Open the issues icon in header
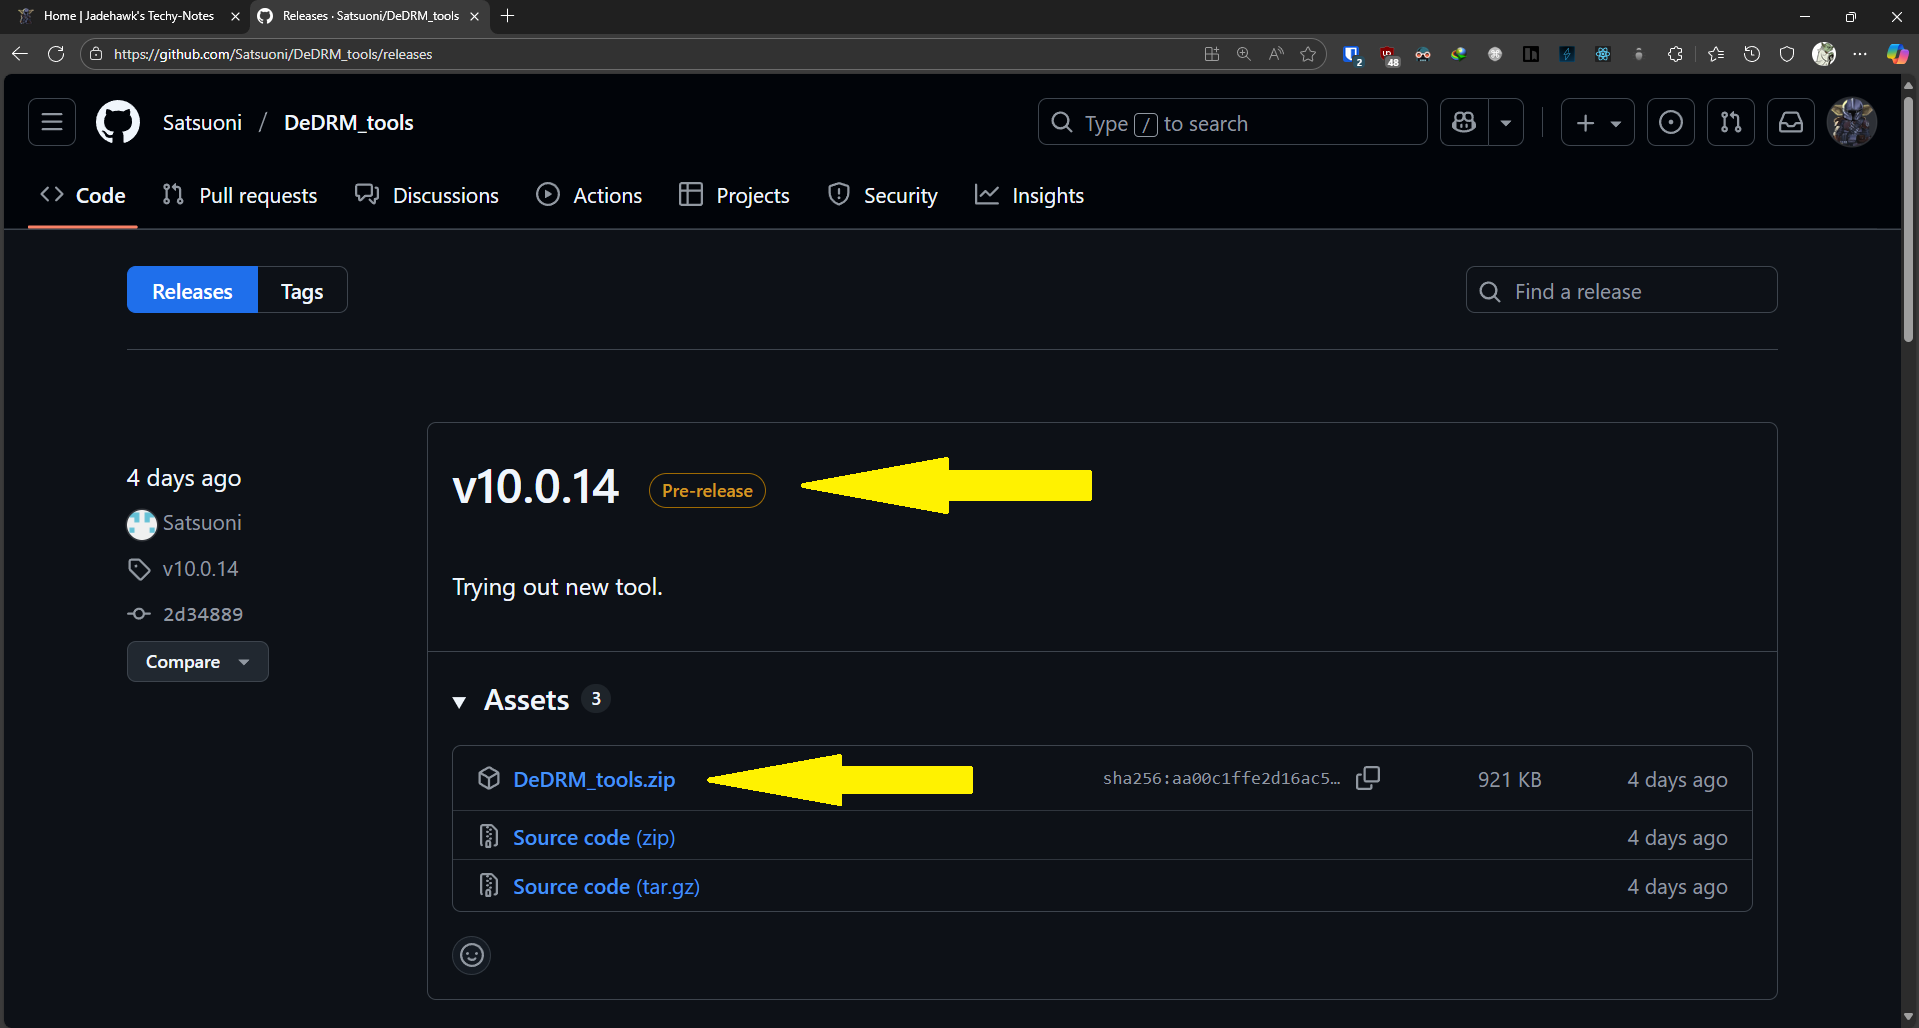Screen dimensions: 1919x1028 1670,123
